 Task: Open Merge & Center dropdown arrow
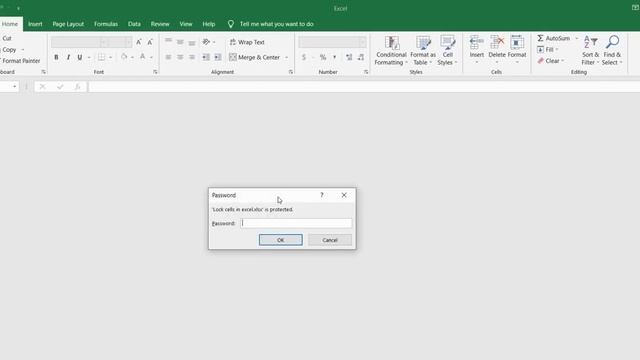point(286,58)
